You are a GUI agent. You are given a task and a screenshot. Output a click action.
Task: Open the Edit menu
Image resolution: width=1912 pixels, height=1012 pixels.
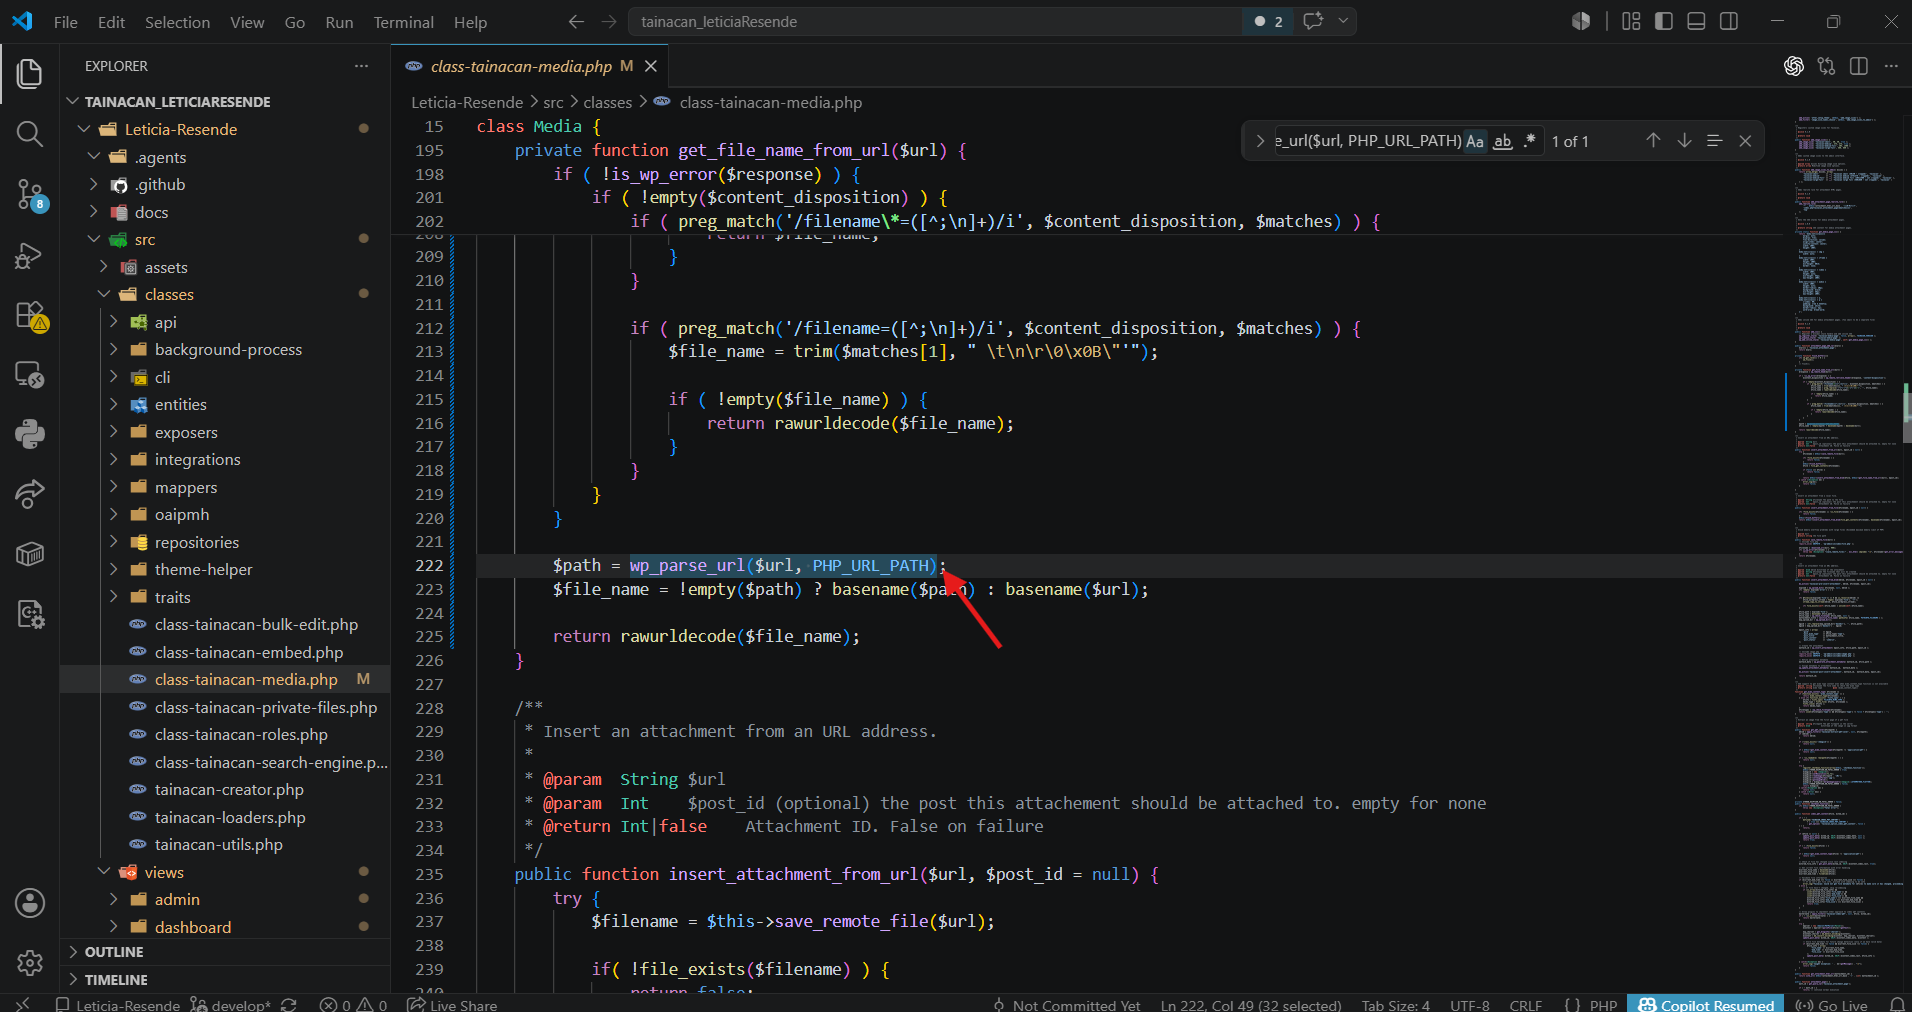(111, 22)
